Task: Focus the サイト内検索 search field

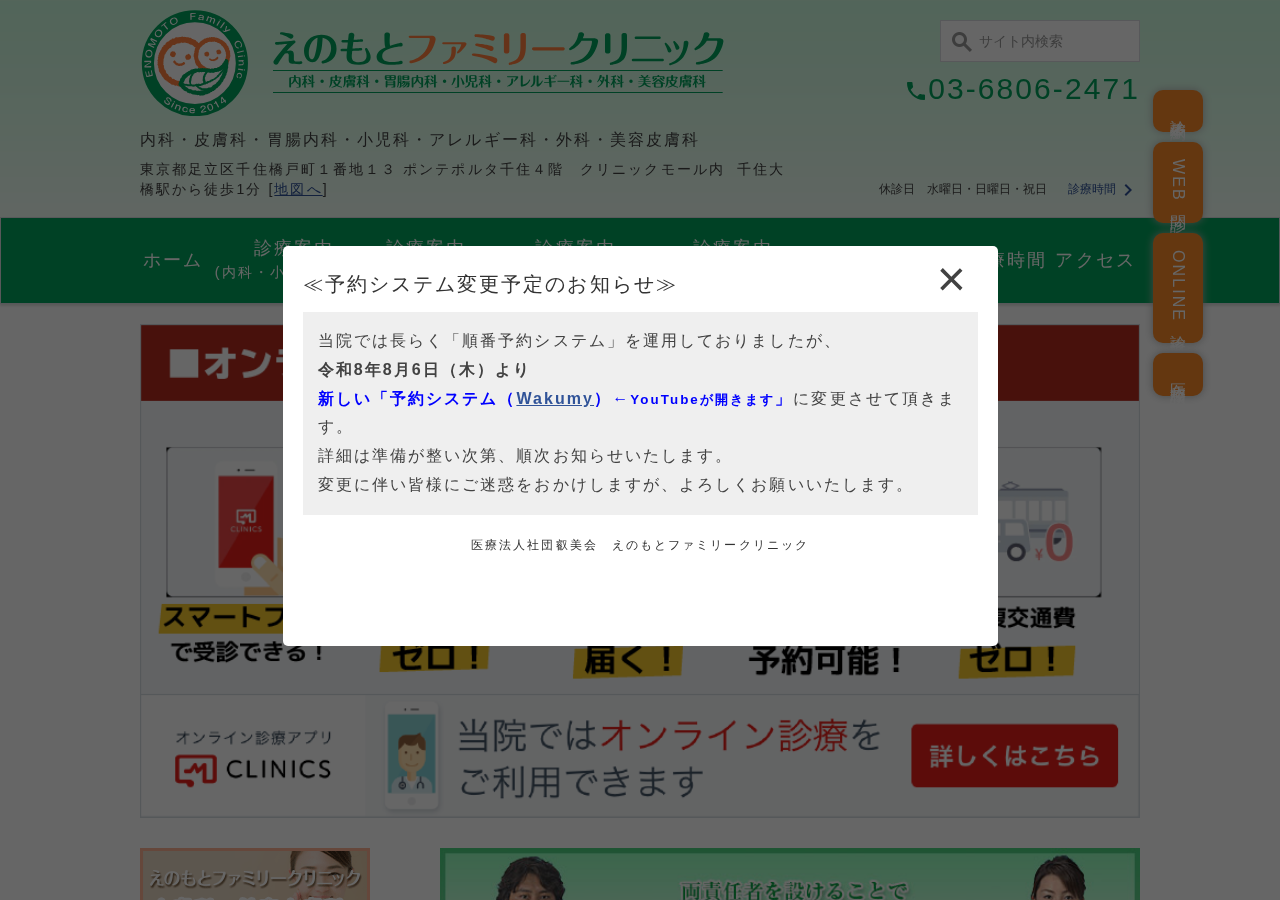Action: pyautogui.click(x=1040, y=41)
